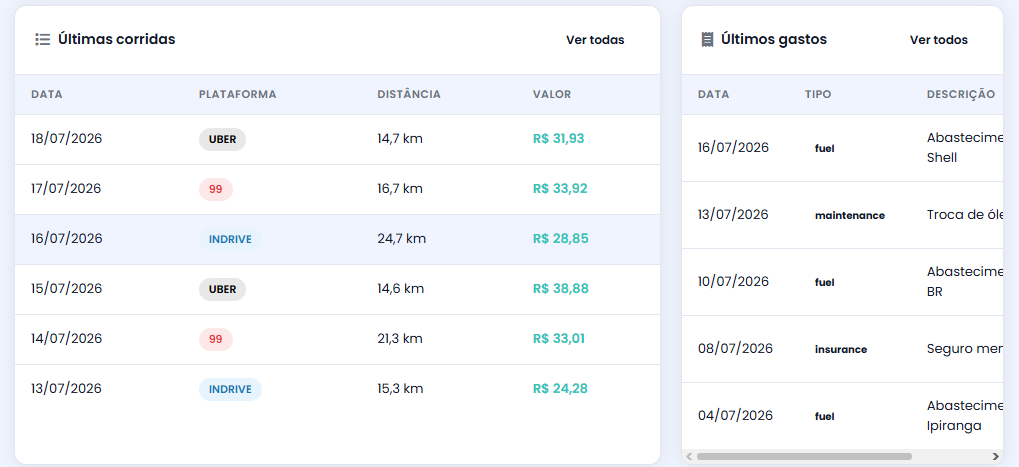Click the Últimos gastos heading
Image resolution: width=1019 pixels, height=467 pixels.
[774, 40]
